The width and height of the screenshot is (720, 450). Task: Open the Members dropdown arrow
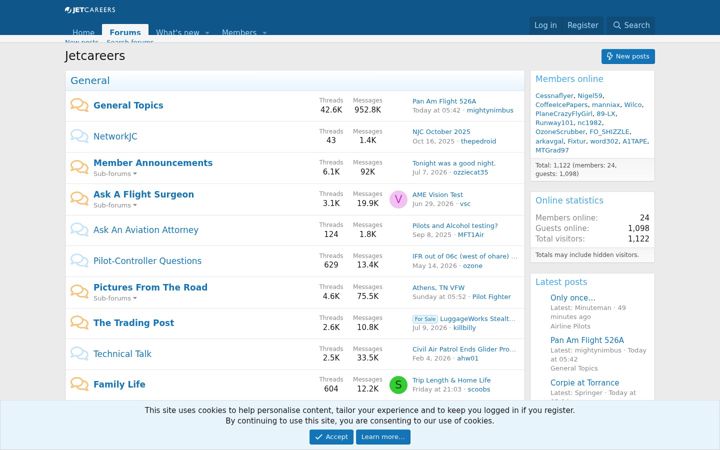point(264,33)
